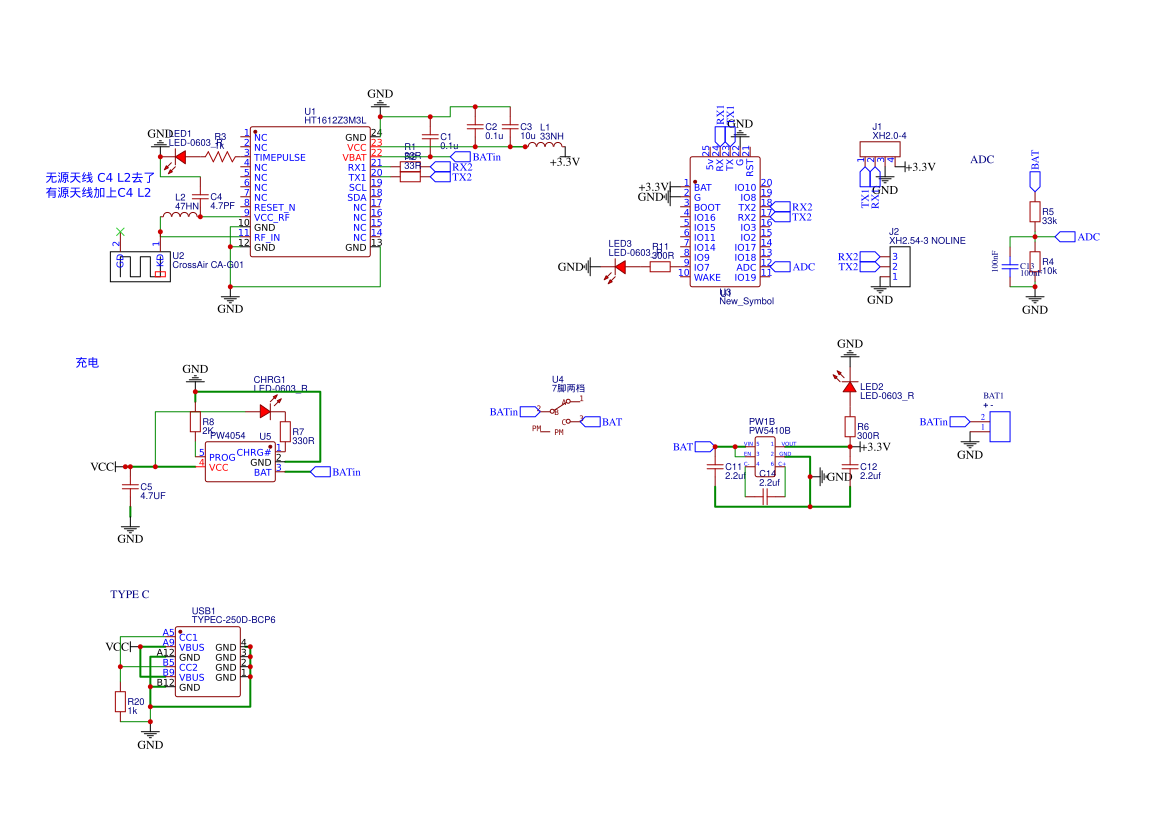Select the CHRG1 charge indicator LED

(265, 410)
